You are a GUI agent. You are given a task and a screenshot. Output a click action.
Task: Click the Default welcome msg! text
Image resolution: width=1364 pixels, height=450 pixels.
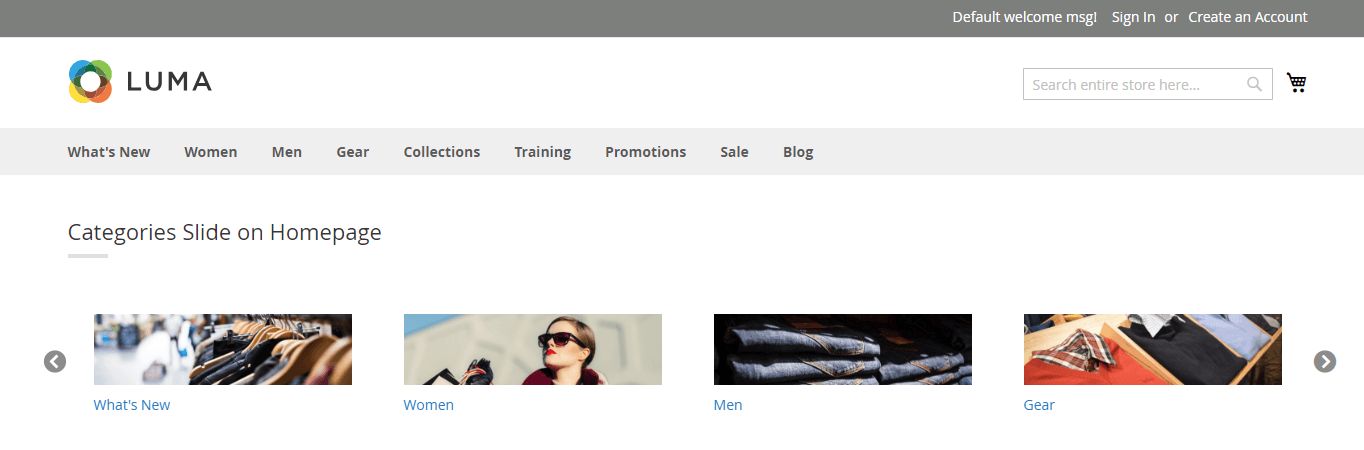pyautogui.click(x=1025, y=17)
